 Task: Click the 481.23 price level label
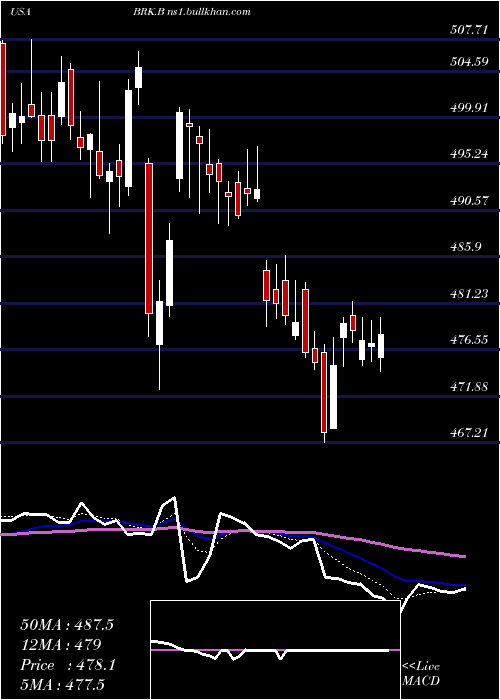(x=470, y=293)
